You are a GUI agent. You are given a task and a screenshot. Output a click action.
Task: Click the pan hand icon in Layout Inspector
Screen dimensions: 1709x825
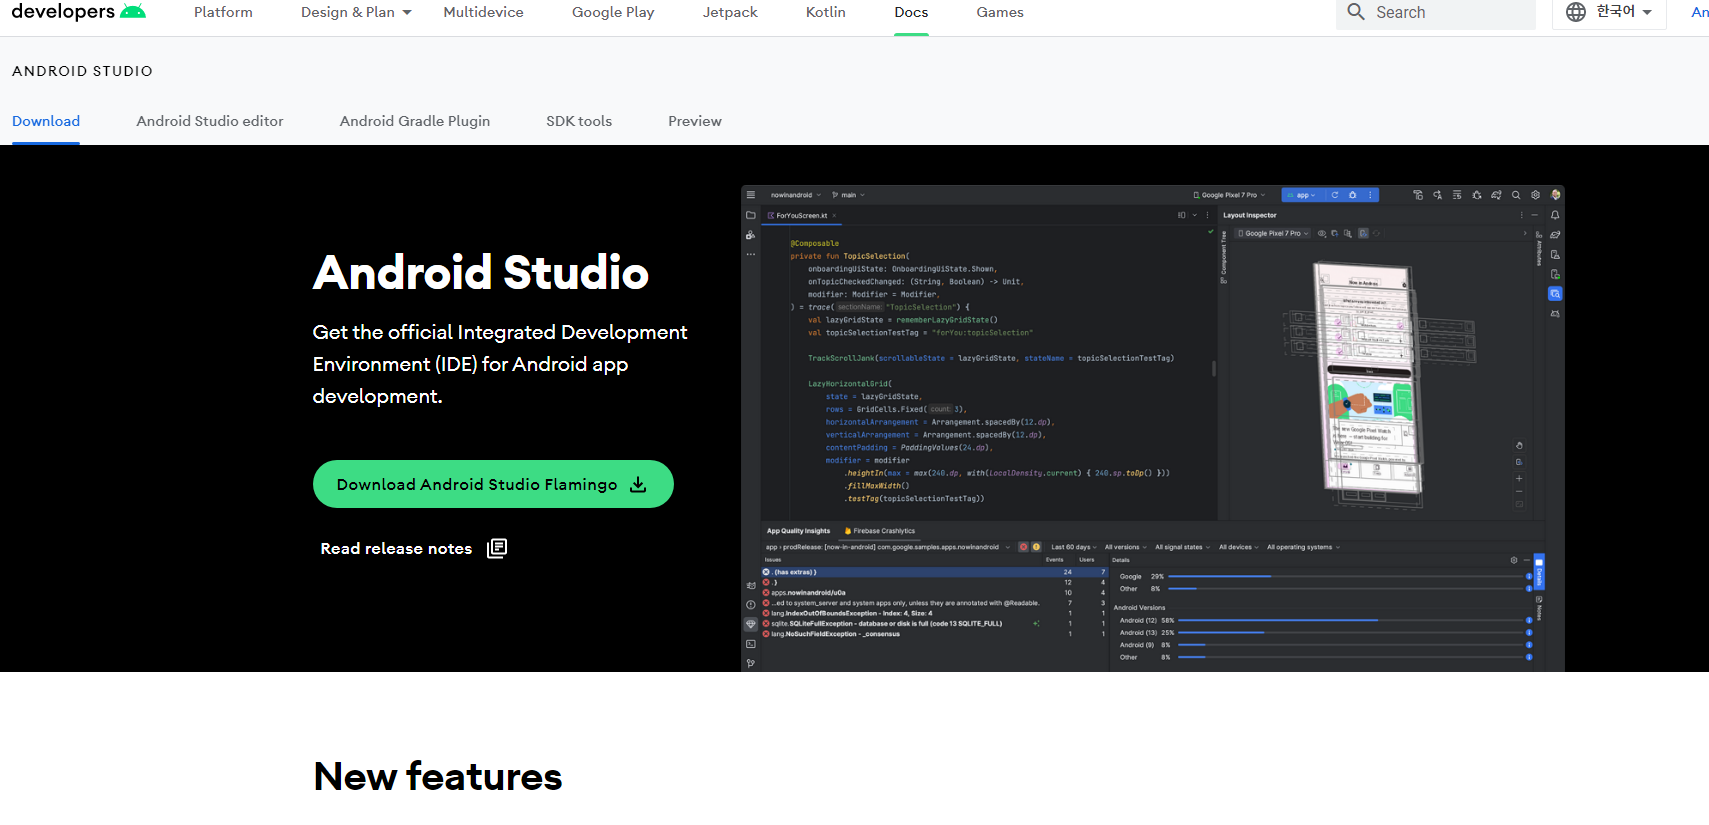tap(1519, 446)
